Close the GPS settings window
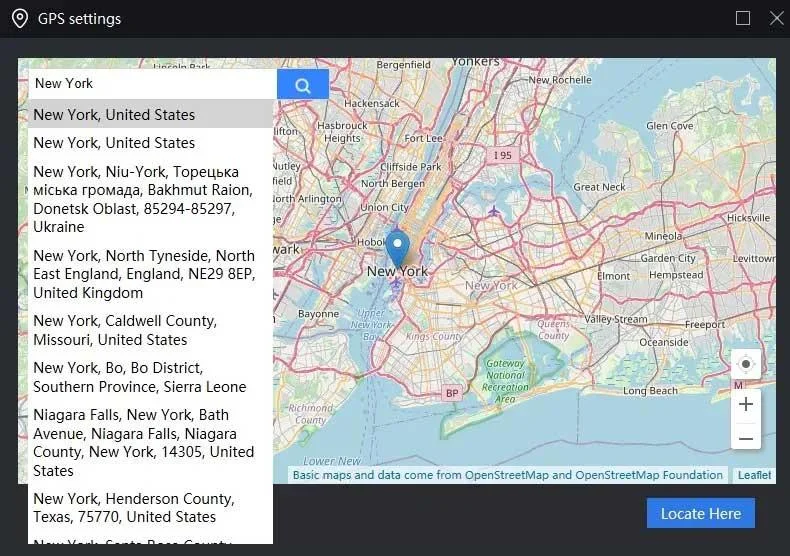 pos(776,18)
